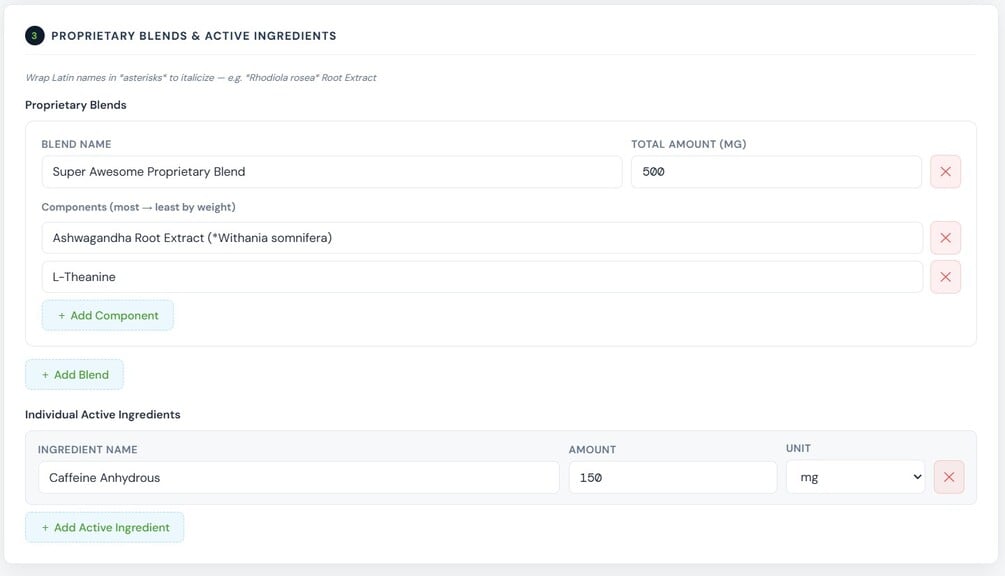Focus the Caffeine Anhydrous ingredient name field
Image resolution: width=1005 pixels, height=576 pixels.
[x=298, y=477]
